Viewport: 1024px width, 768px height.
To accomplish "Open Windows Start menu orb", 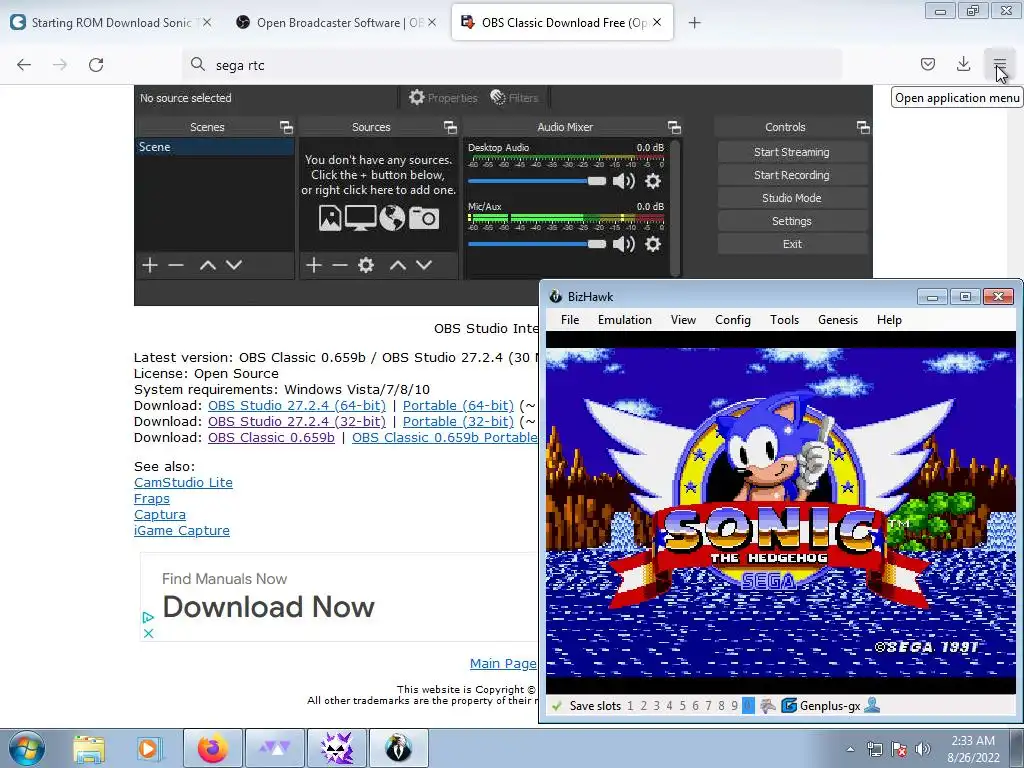I will tap(27, 748).
